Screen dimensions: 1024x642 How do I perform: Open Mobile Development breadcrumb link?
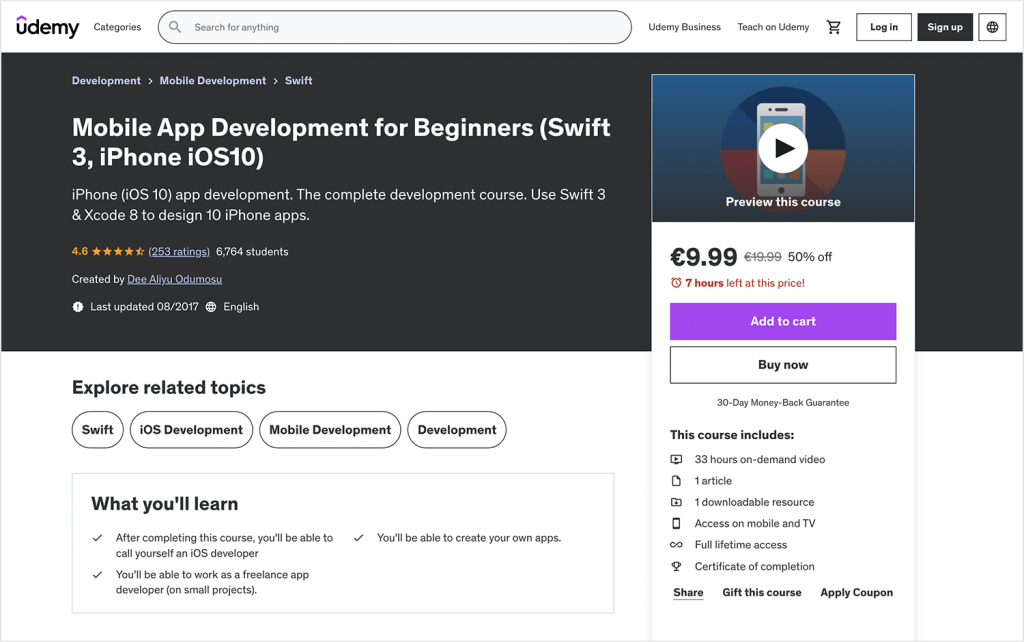(x=212, y=80)
